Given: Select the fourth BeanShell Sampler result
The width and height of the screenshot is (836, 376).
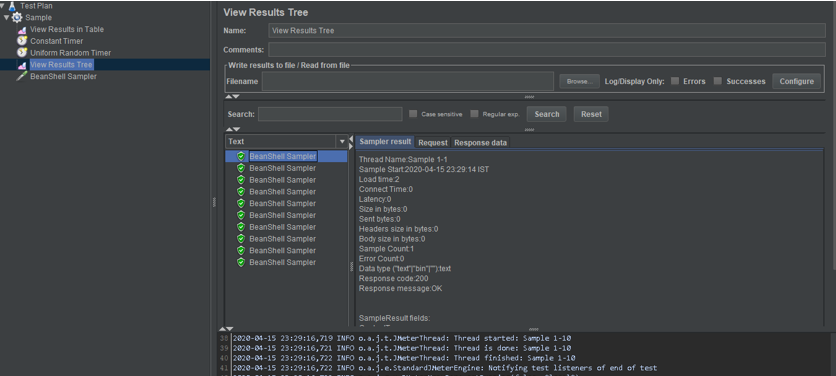Looking at the screenshot, I should (283, 191).
